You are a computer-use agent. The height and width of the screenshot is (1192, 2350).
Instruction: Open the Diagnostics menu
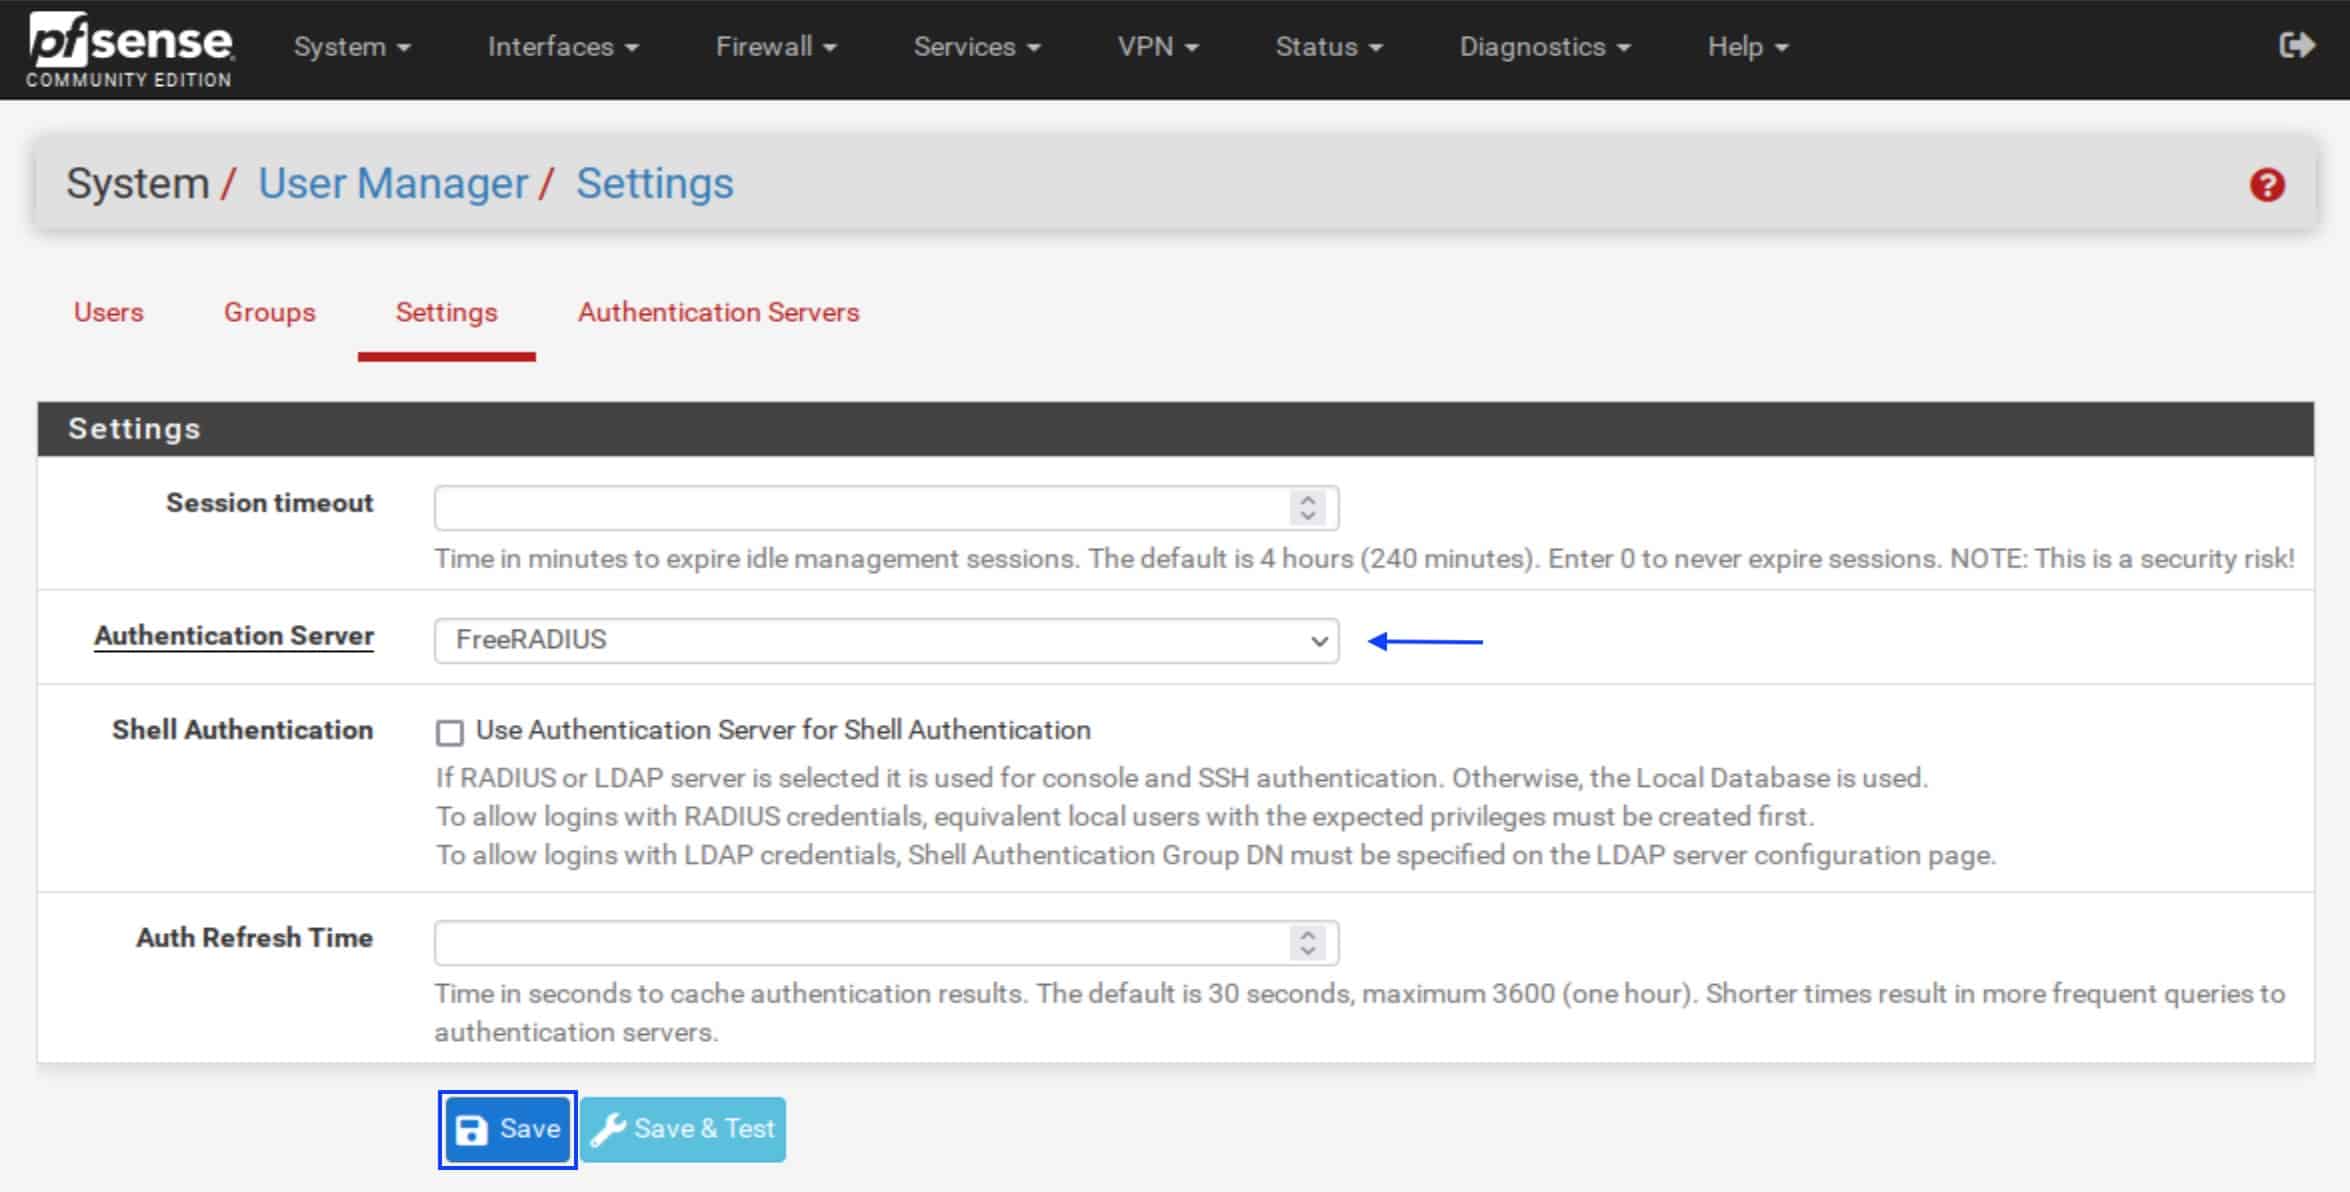coord(1545,47)
